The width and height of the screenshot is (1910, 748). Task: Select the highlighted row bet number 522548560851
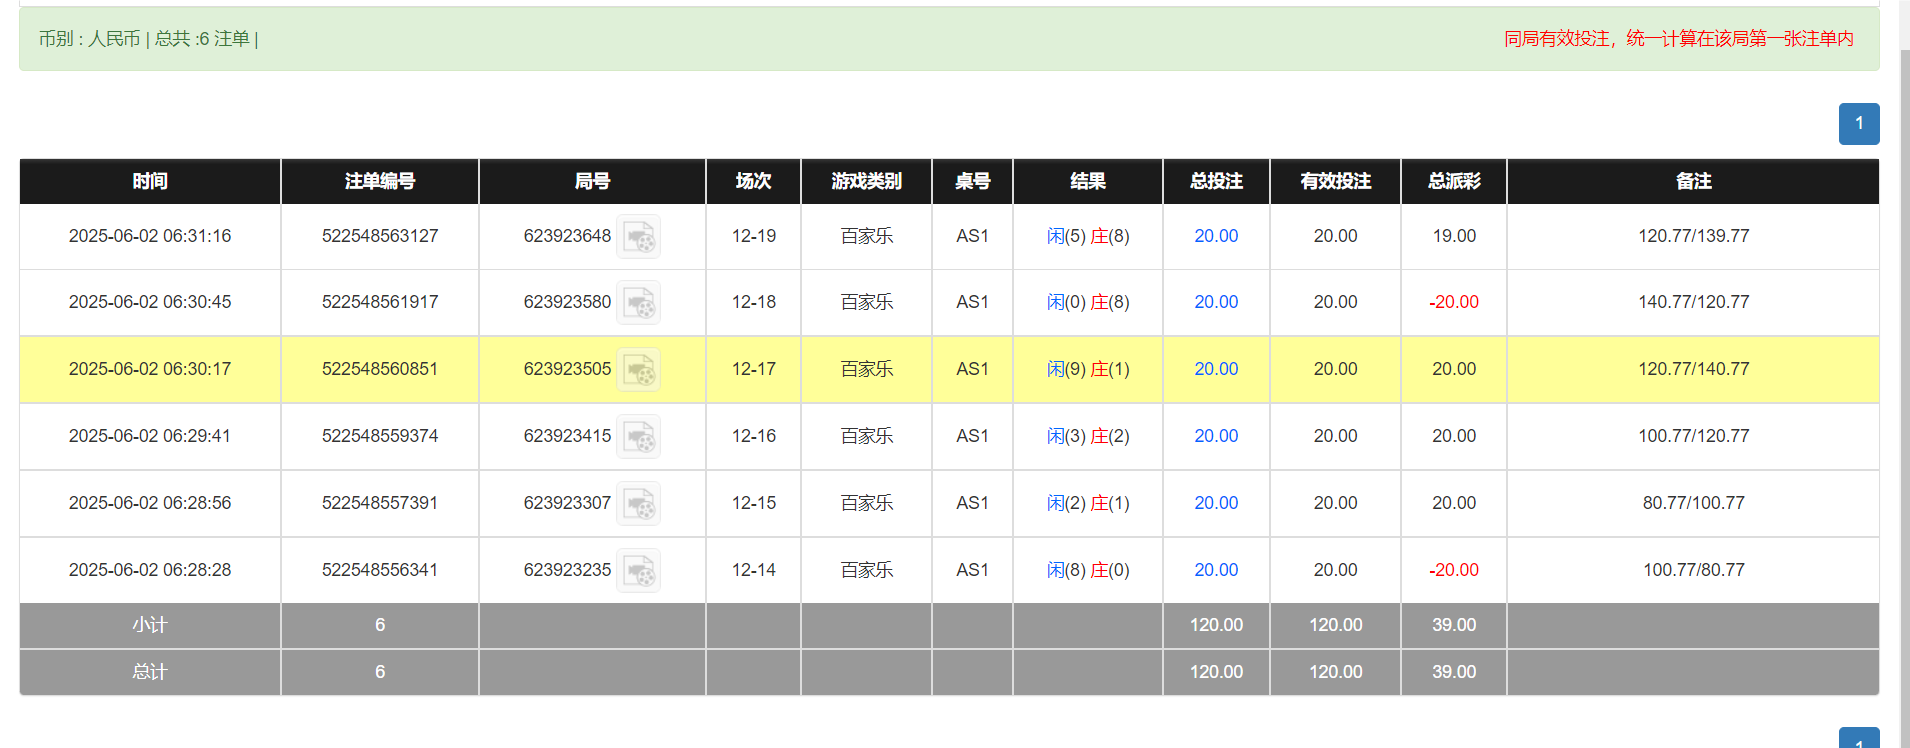[380, 369]
